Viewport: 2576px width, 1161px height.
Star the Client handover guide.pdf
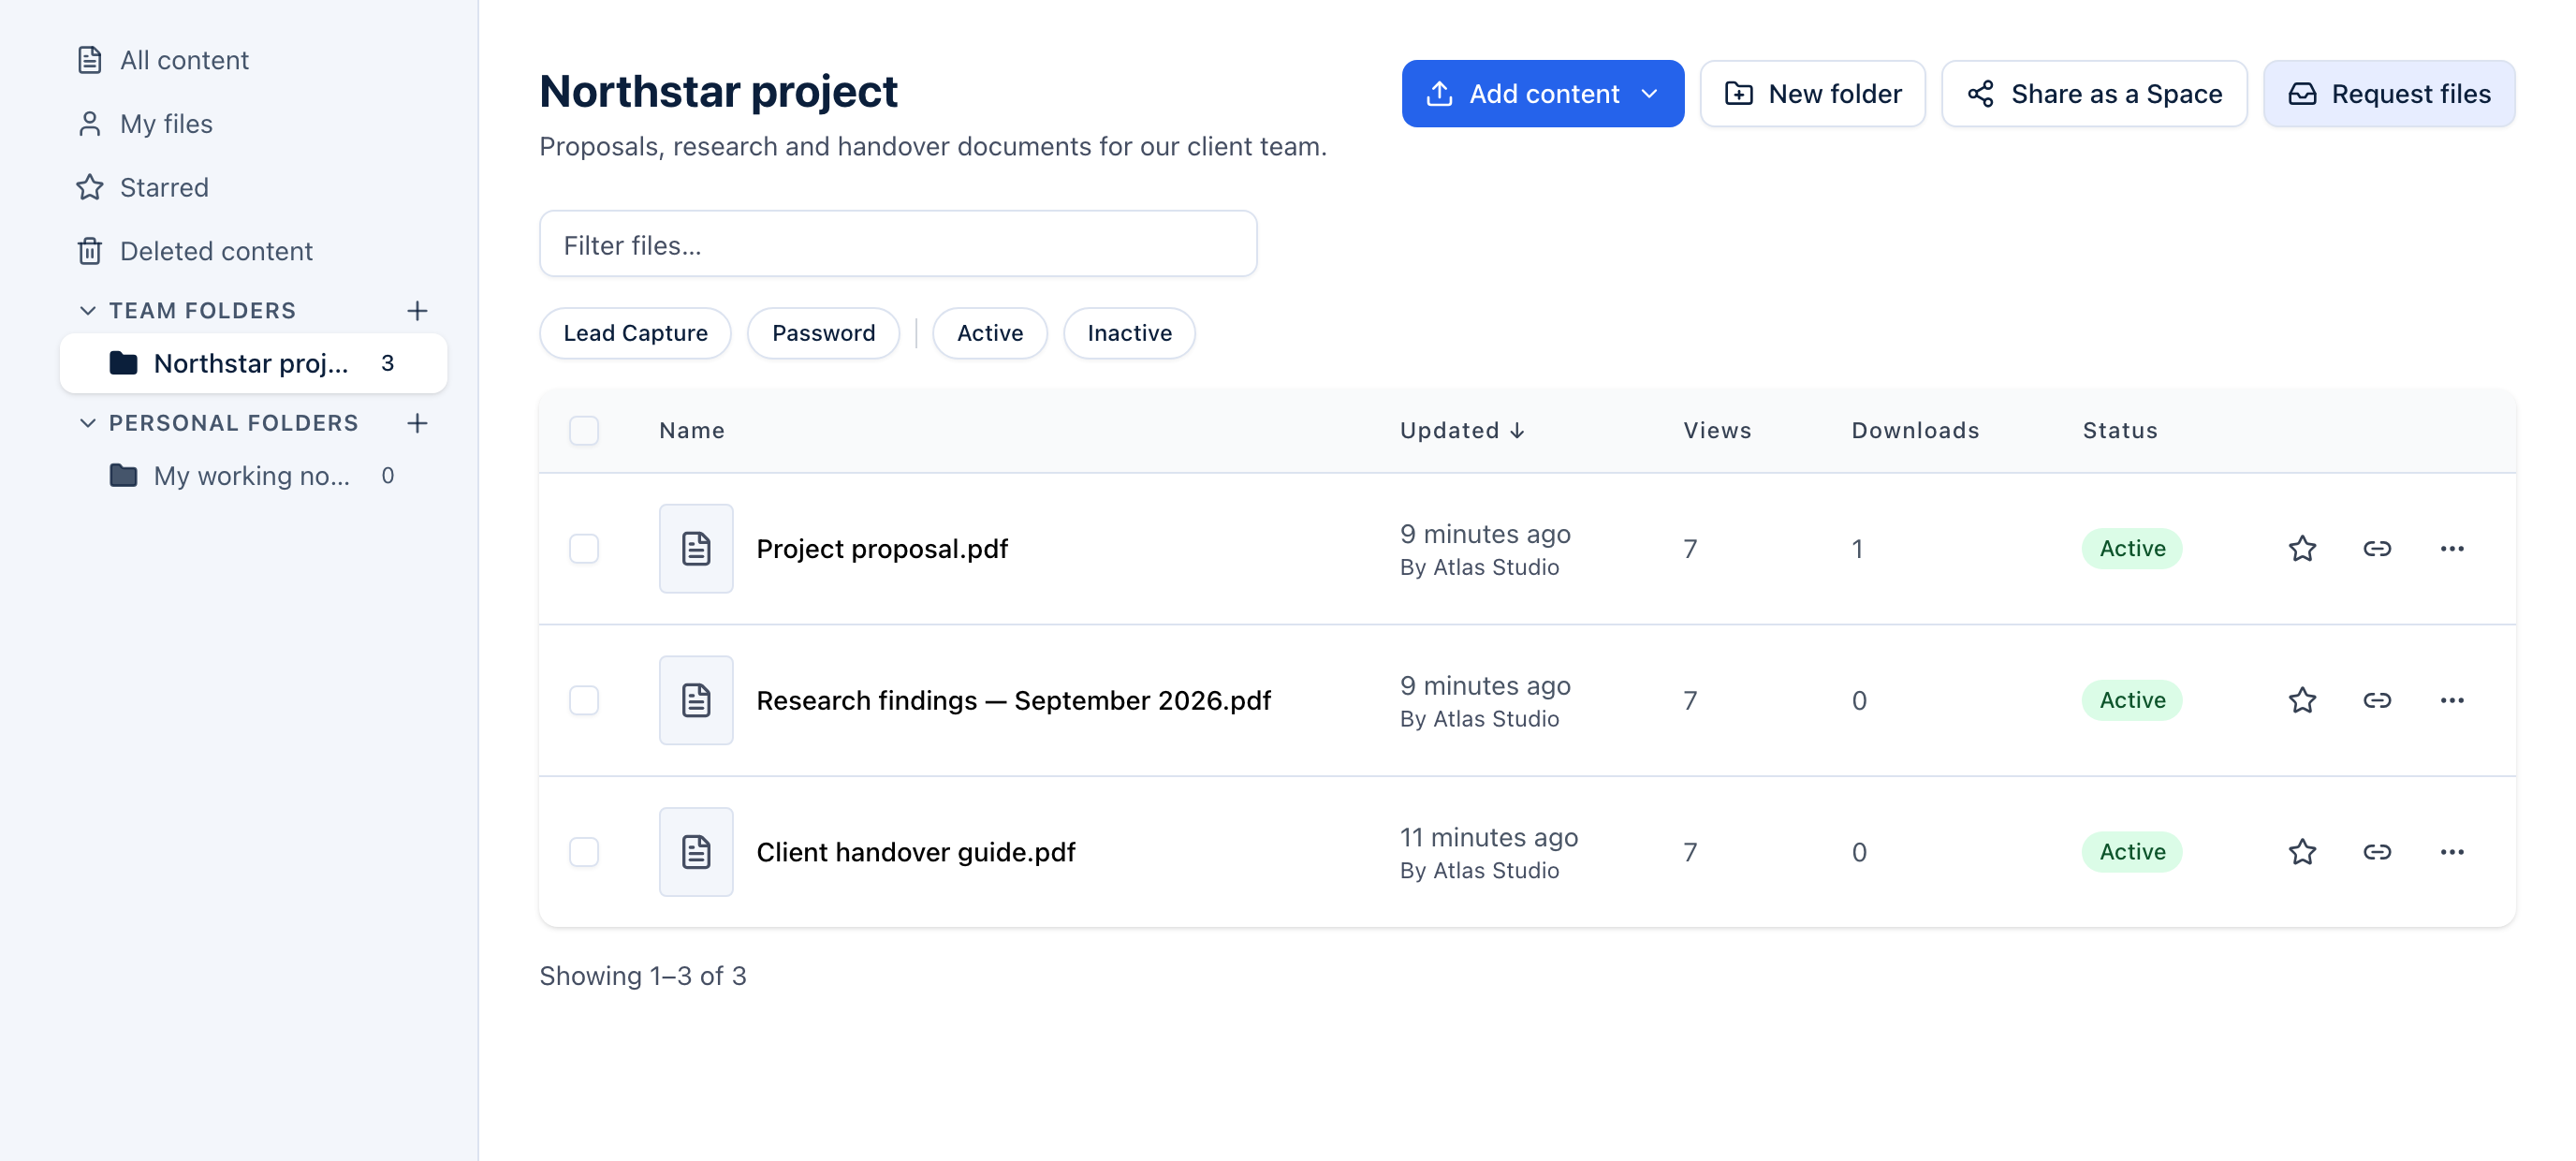click(x=2302, y=852)
